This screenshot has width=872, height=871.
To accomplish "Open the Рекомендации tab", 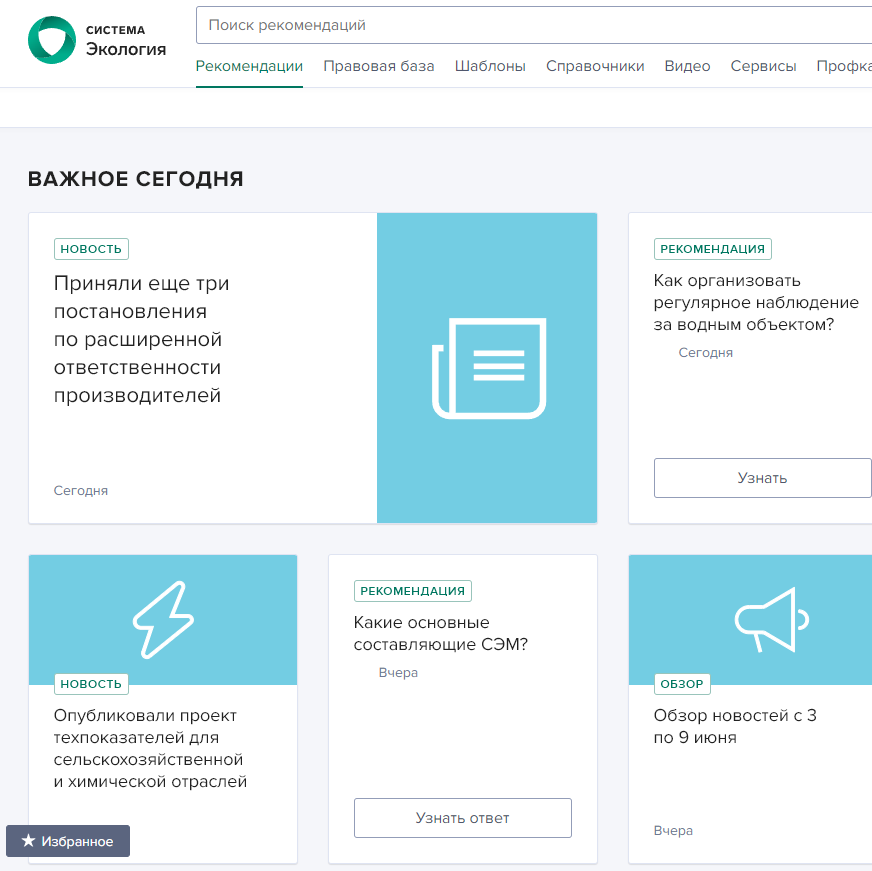I will point(249,67).
